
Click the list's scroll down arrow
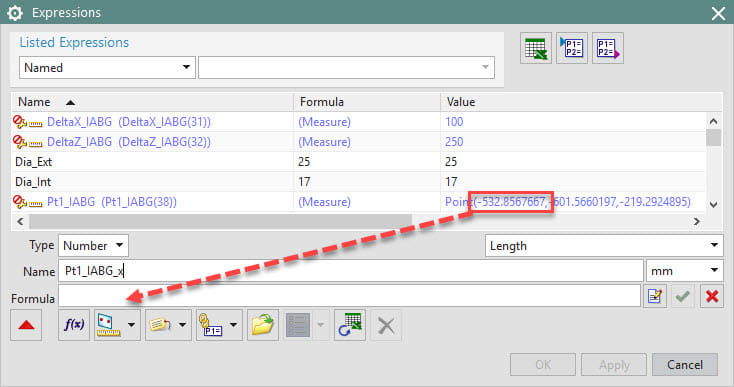(x=713, y=204)
